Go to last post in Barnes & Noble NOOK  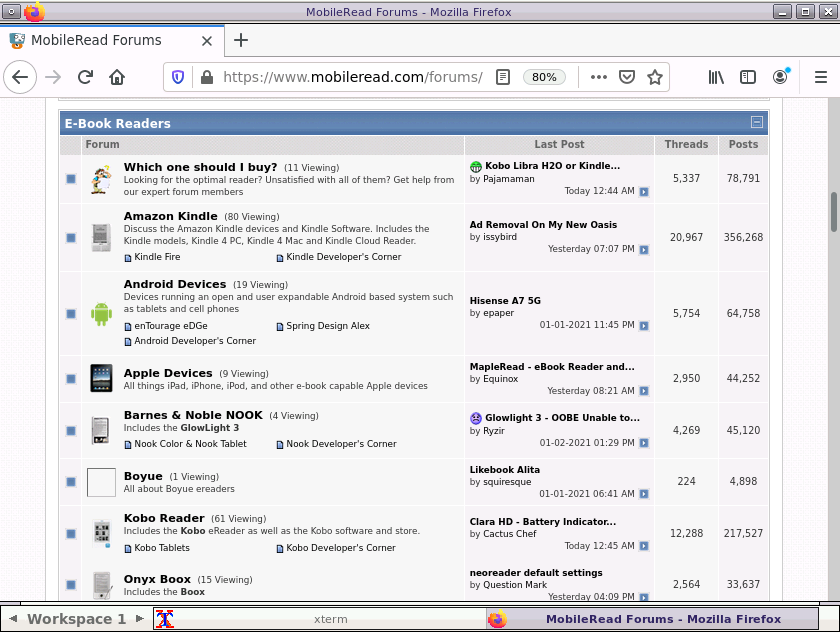point(644,443)
